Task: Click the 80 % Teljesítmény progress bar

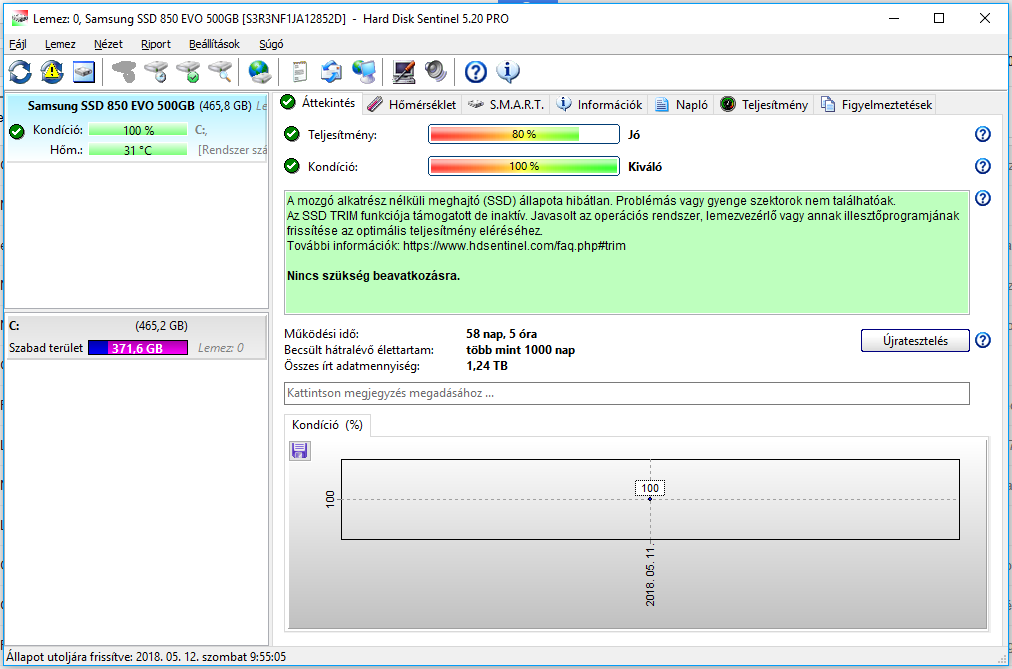Action: [524, 134]
